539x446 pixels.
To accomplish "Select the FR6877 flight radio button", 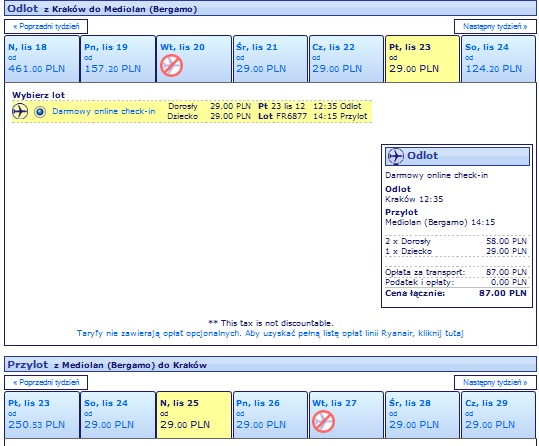I will tap(40, 112).
